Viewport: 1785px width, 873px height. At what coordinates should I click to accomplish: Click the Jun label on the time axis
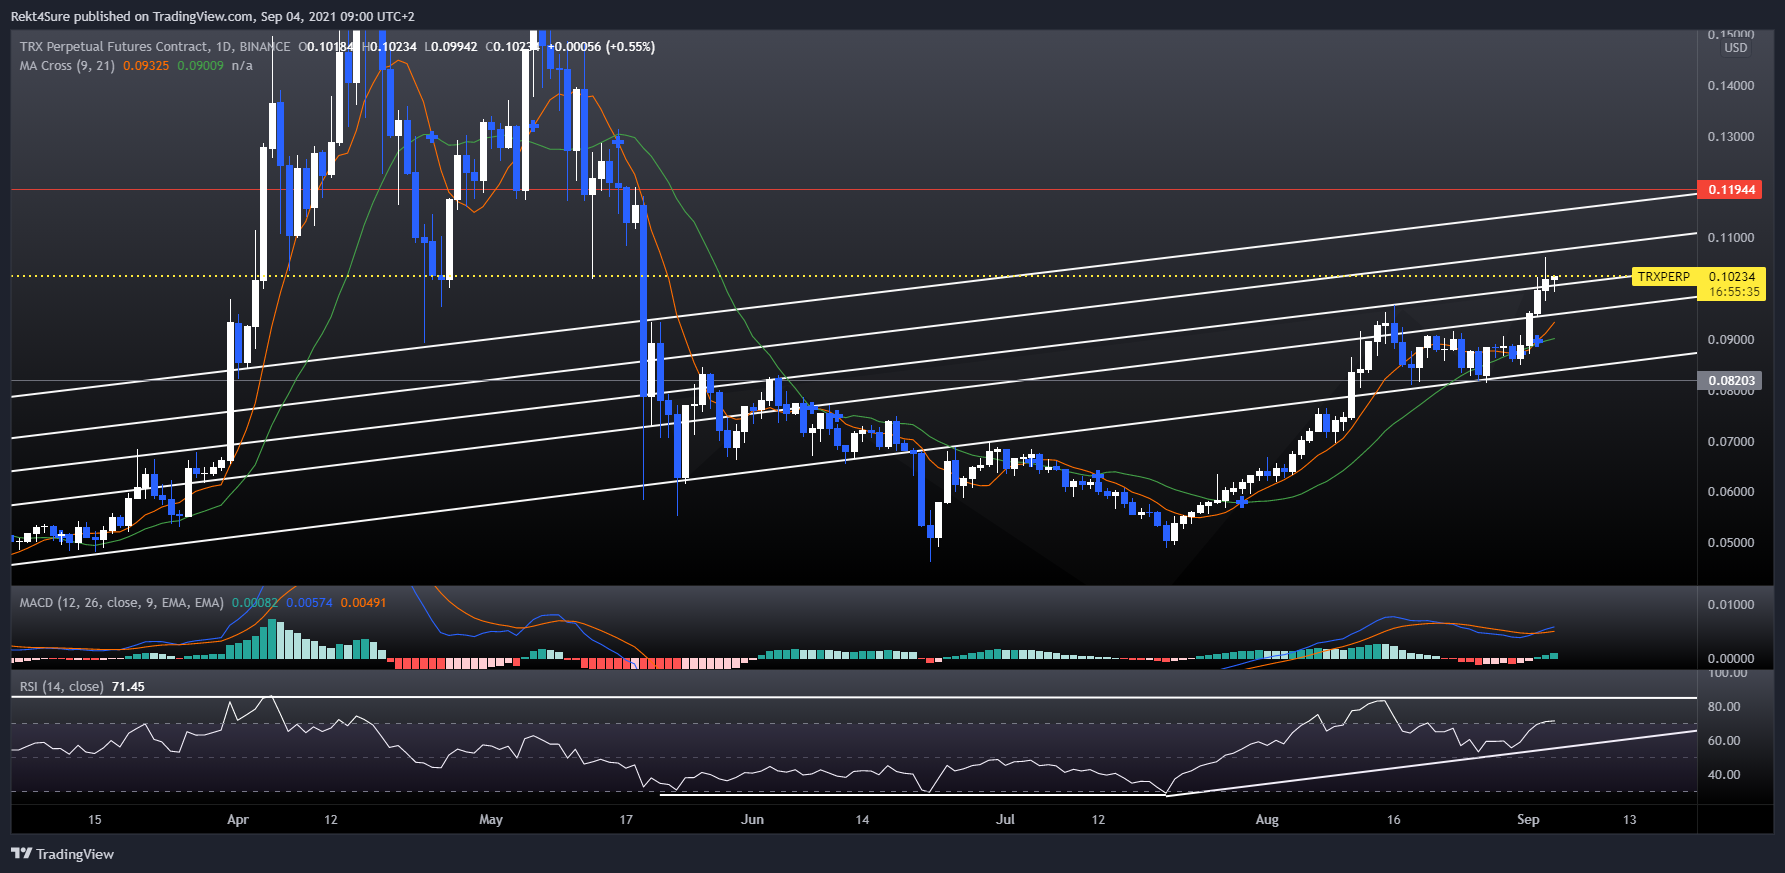753,820
